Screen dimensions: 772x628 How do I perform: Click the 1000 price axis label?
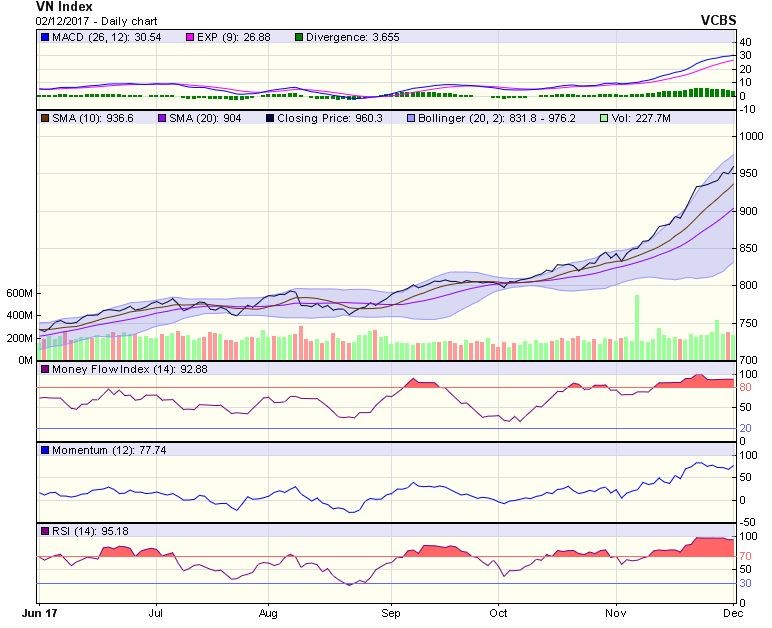pyautogui.click(x=752, y=135)
